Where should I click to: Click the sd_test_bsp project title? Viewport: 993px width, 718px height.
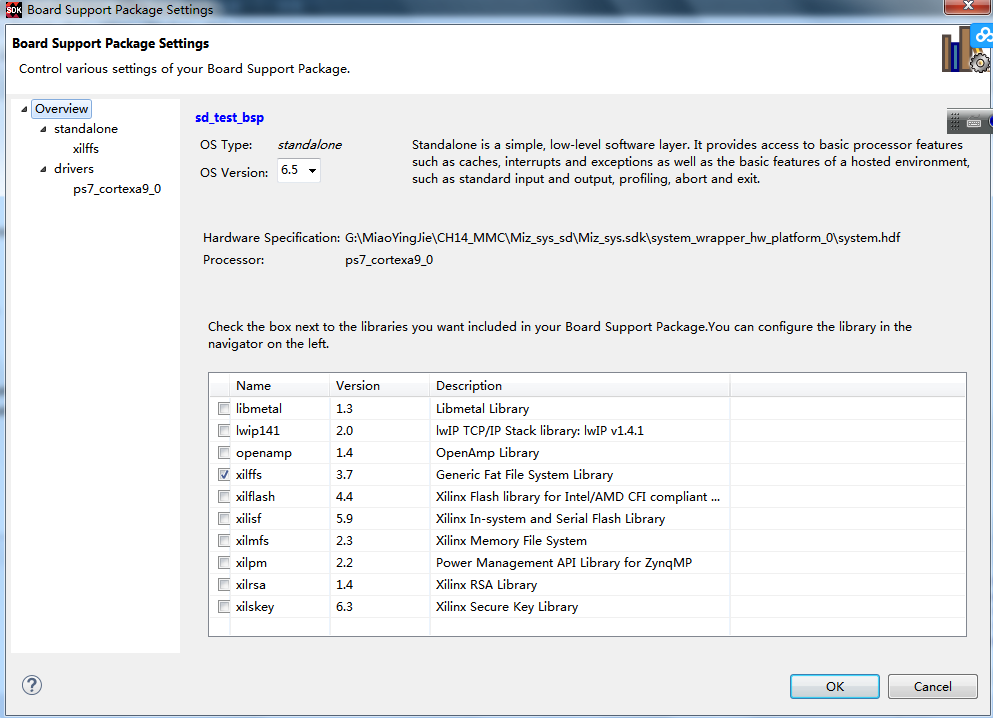[229, 118]
